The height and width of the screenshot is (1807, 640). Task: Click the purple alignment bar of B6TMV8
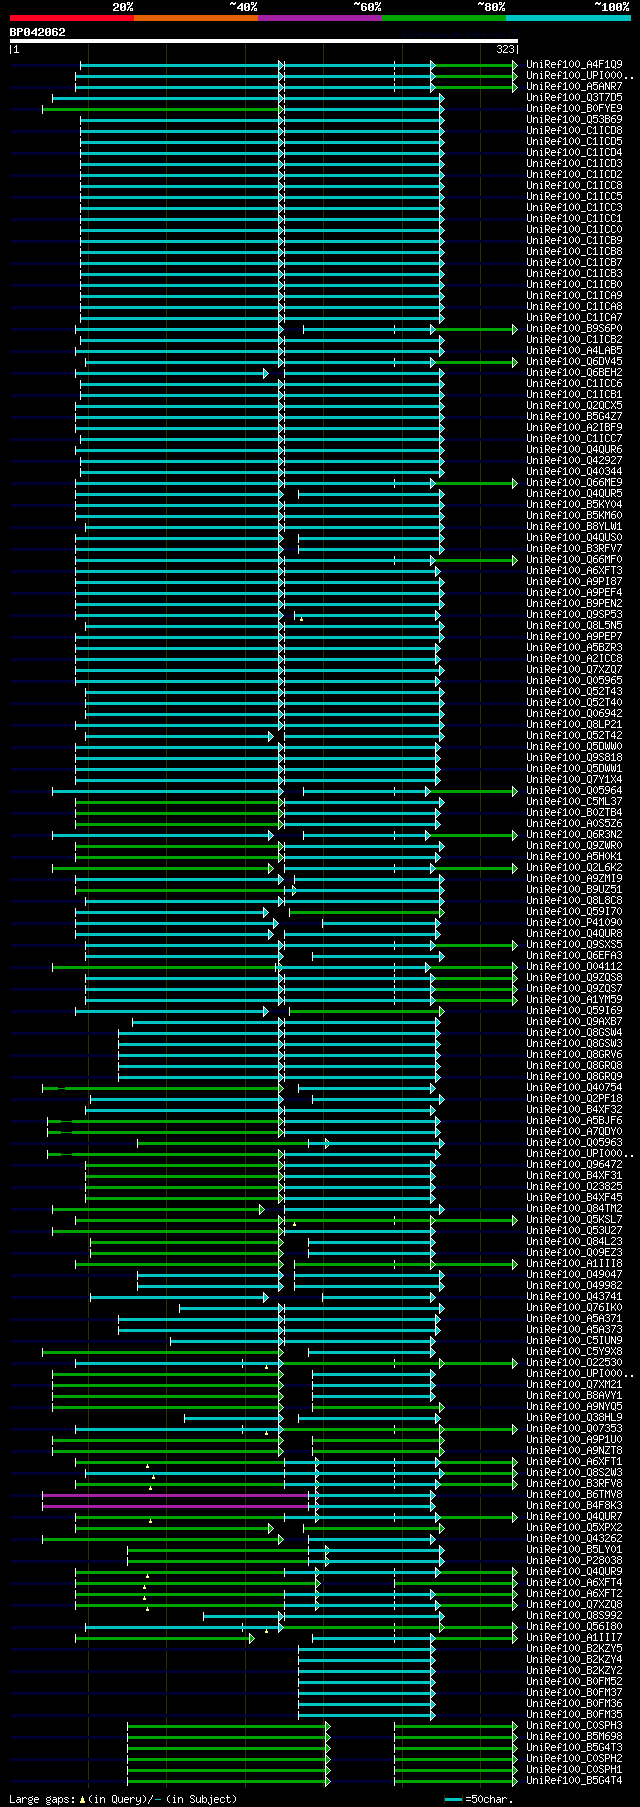(x=175, y=1495)
